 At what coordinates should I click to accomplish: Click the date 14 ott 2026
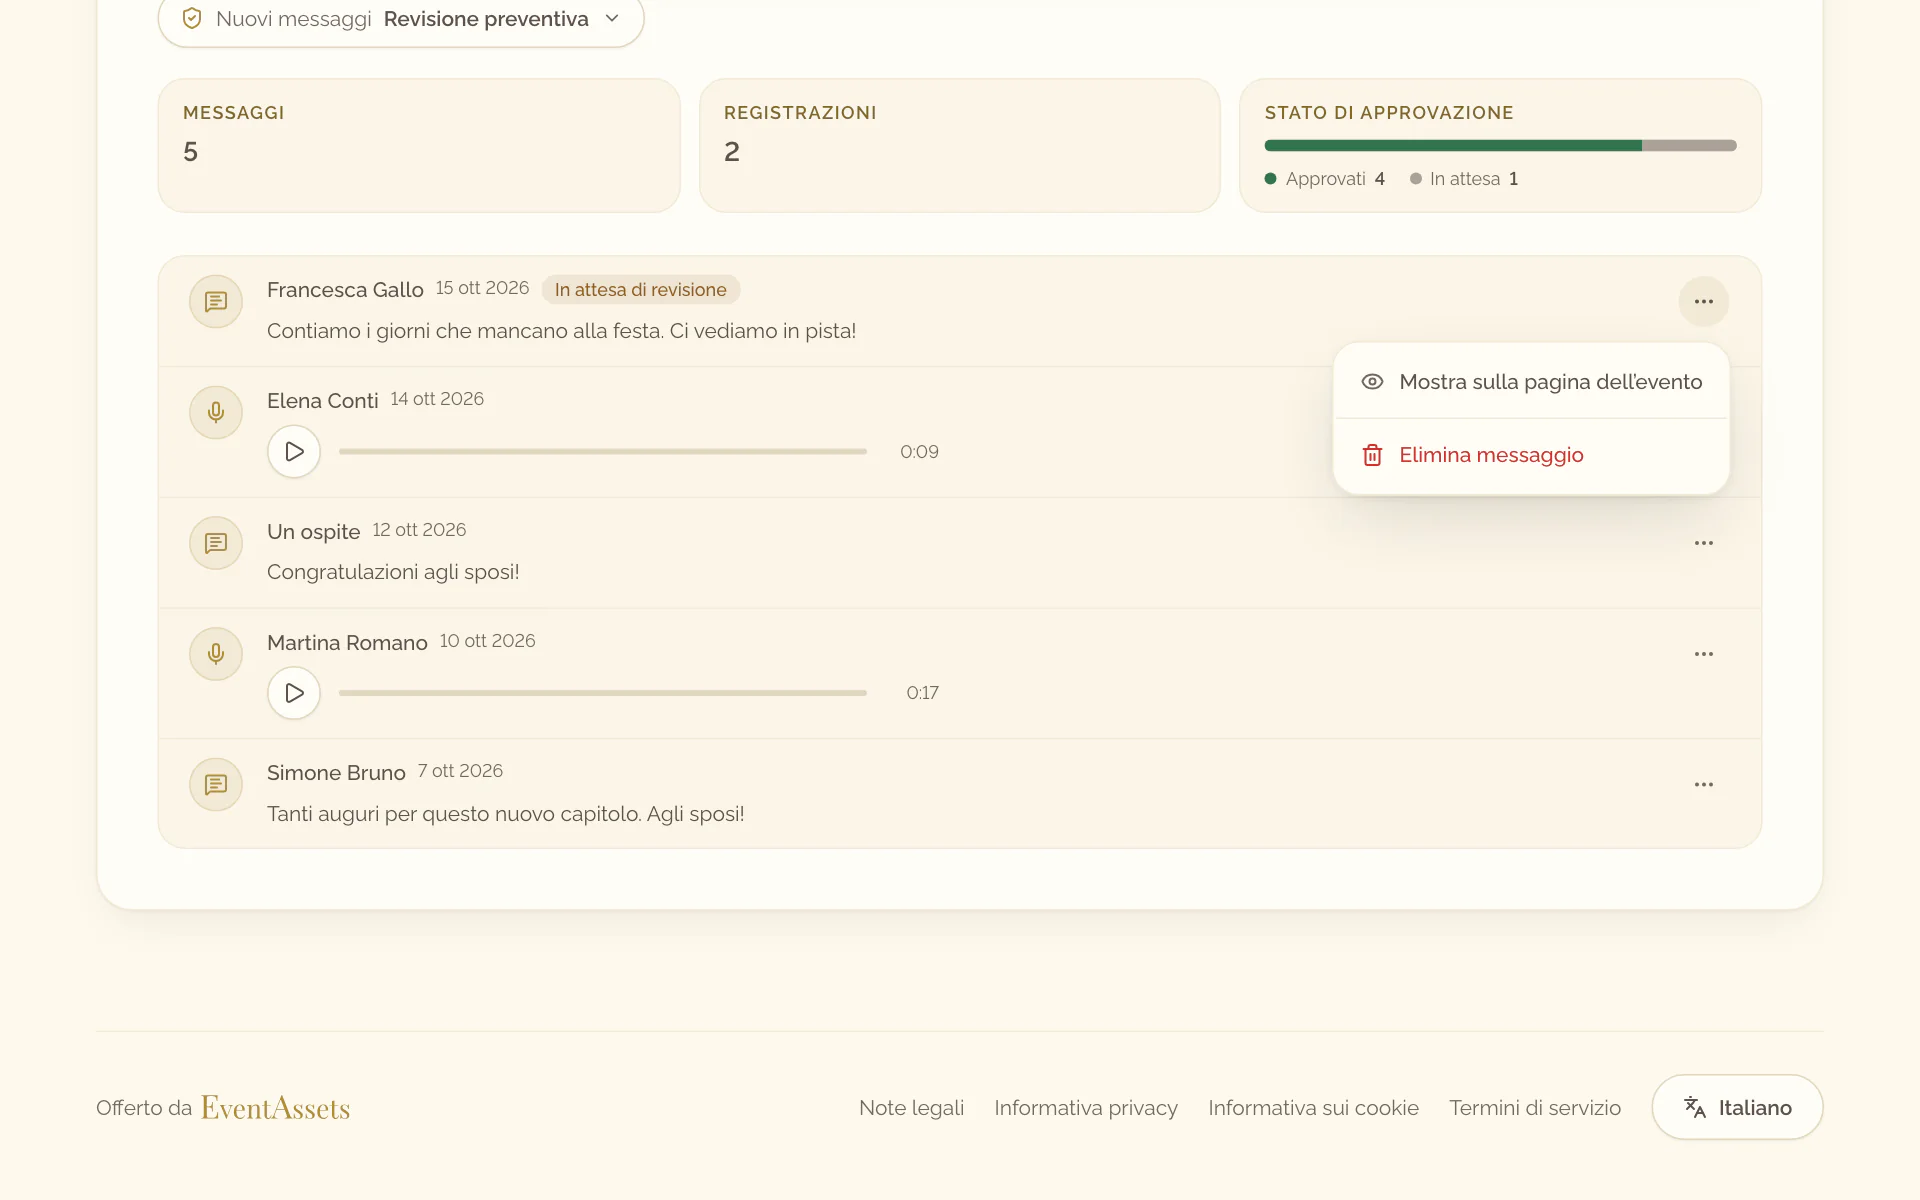tap(437, 399)
